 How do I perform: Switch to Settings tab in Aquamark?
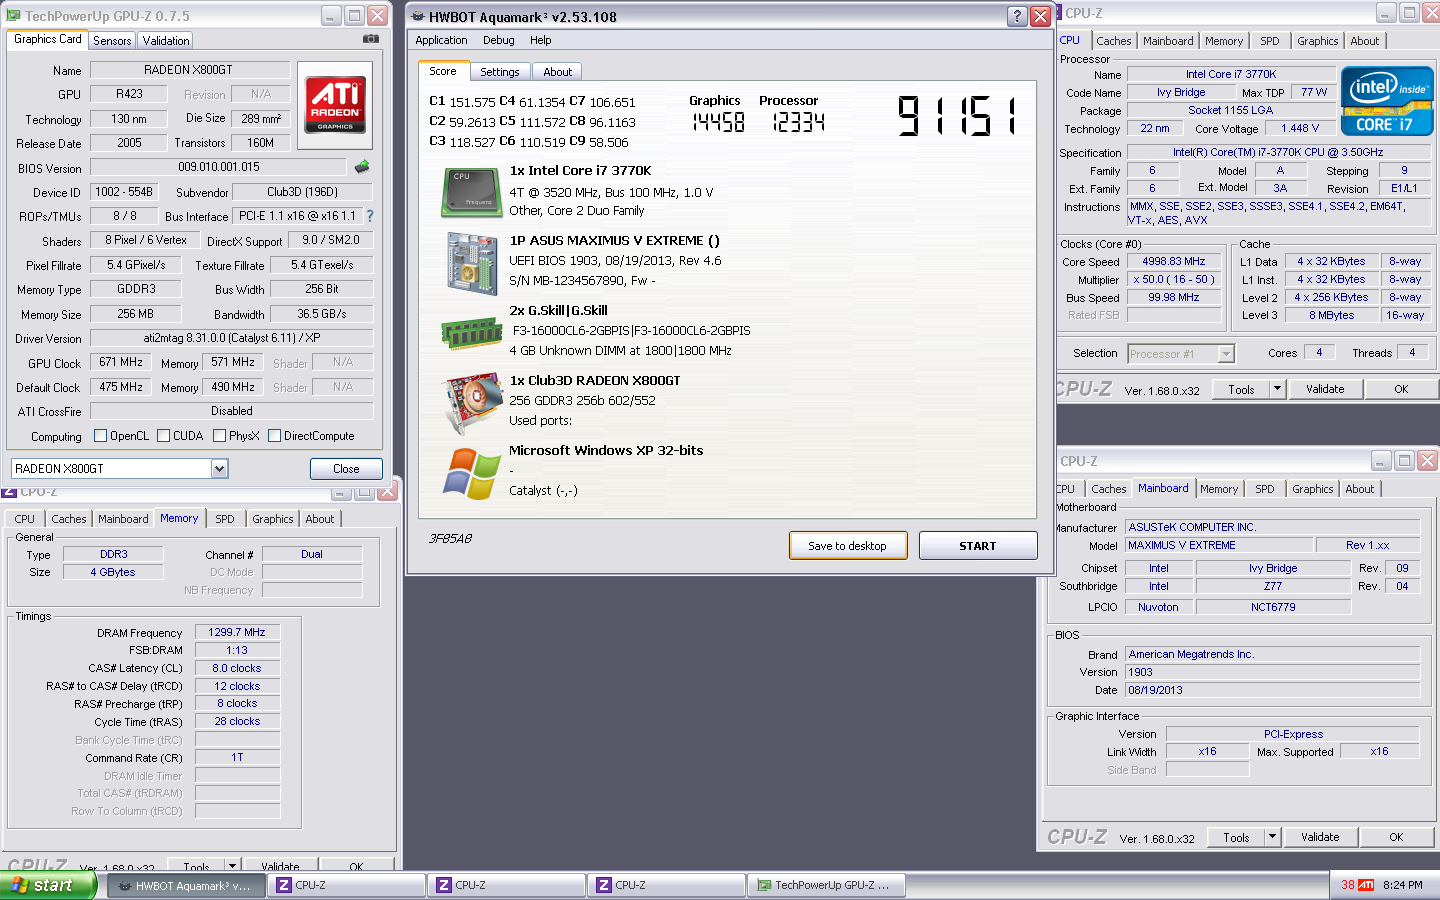499,72
